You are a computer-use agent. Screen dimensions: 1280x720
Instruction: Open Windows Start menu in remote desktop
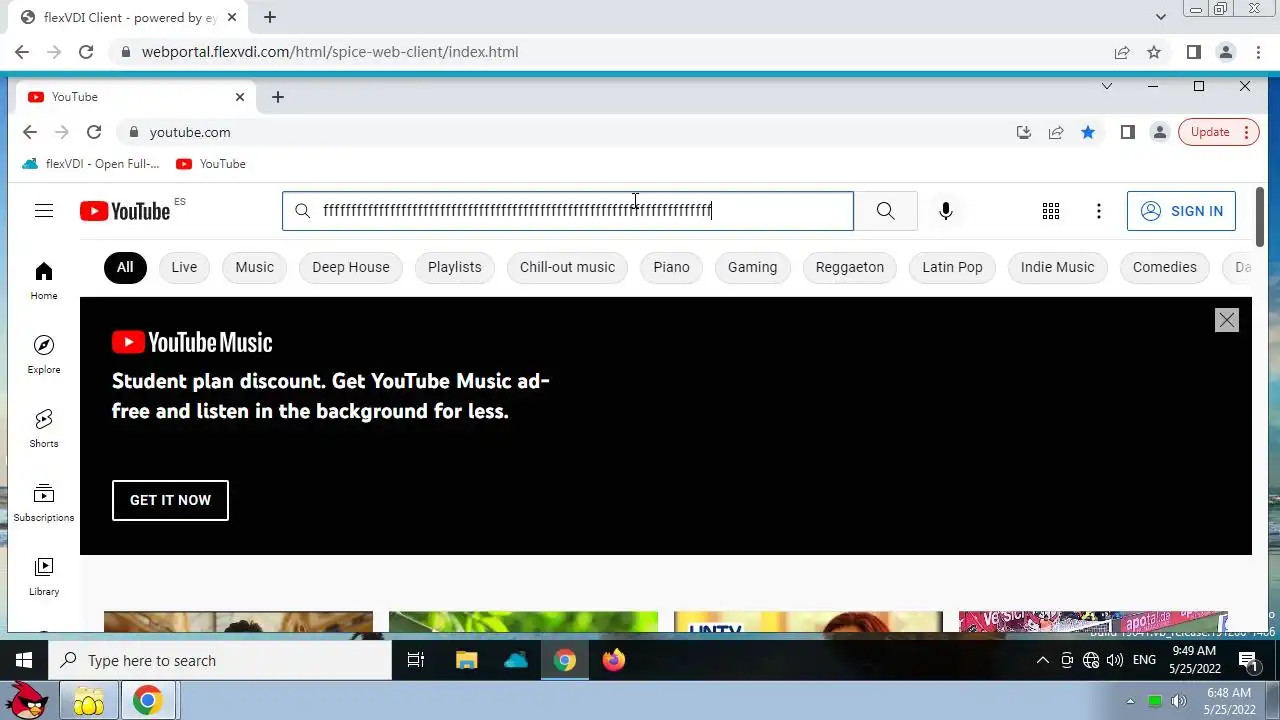point(24,660)
